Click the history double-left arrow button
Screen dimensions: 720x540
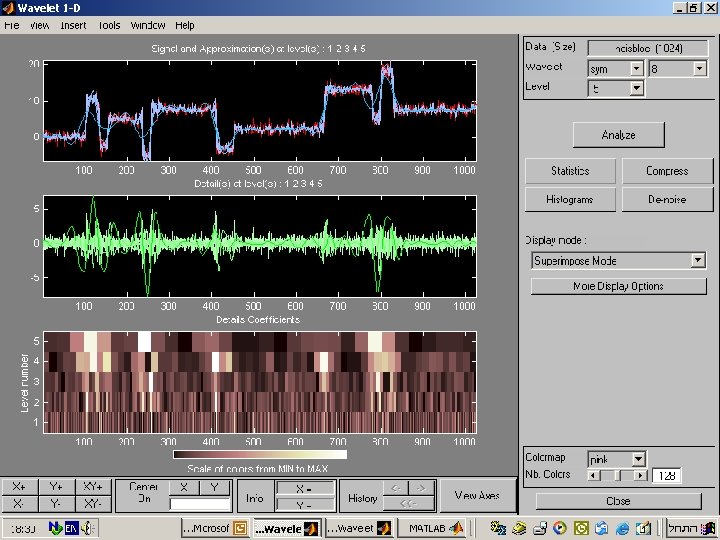coord(408,504)
